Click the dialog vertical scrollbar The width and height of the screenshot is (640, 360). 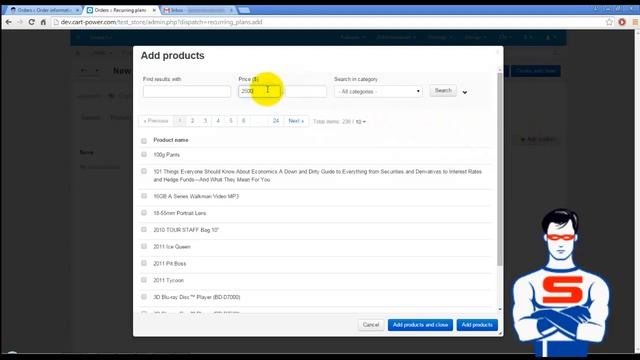click(x=500, y=169)
